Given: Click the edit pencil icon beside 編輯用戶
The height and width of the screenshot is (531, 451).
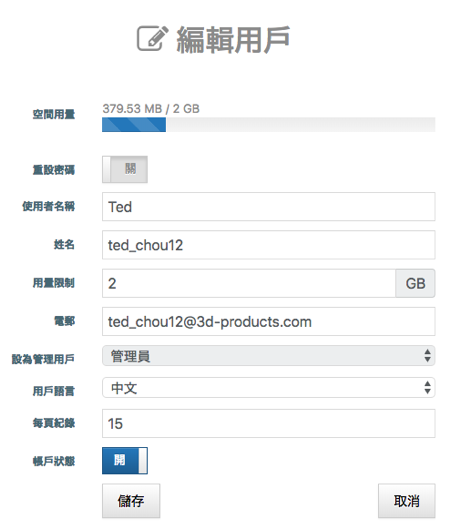Looking at the screenshot, I should click(x=152, y=39).
